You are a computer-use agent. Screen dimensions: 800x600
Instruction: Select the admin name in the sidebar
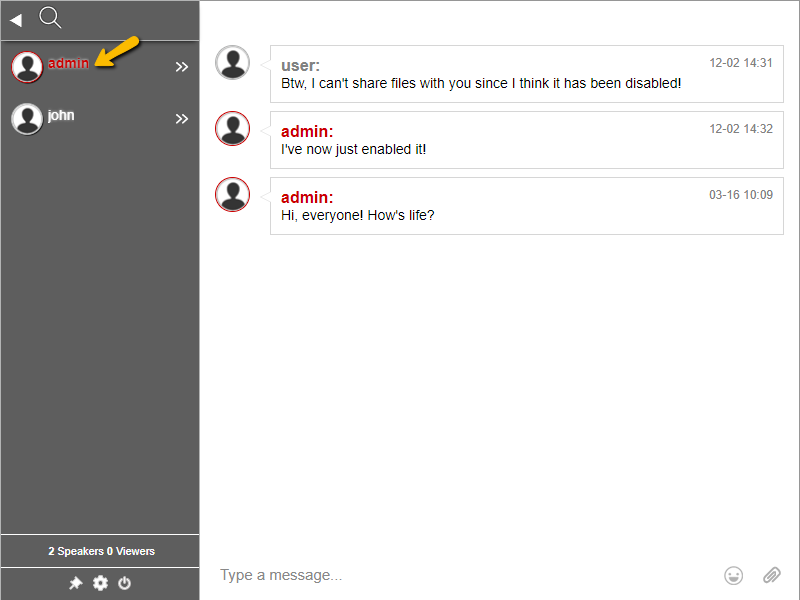(68, 63)
